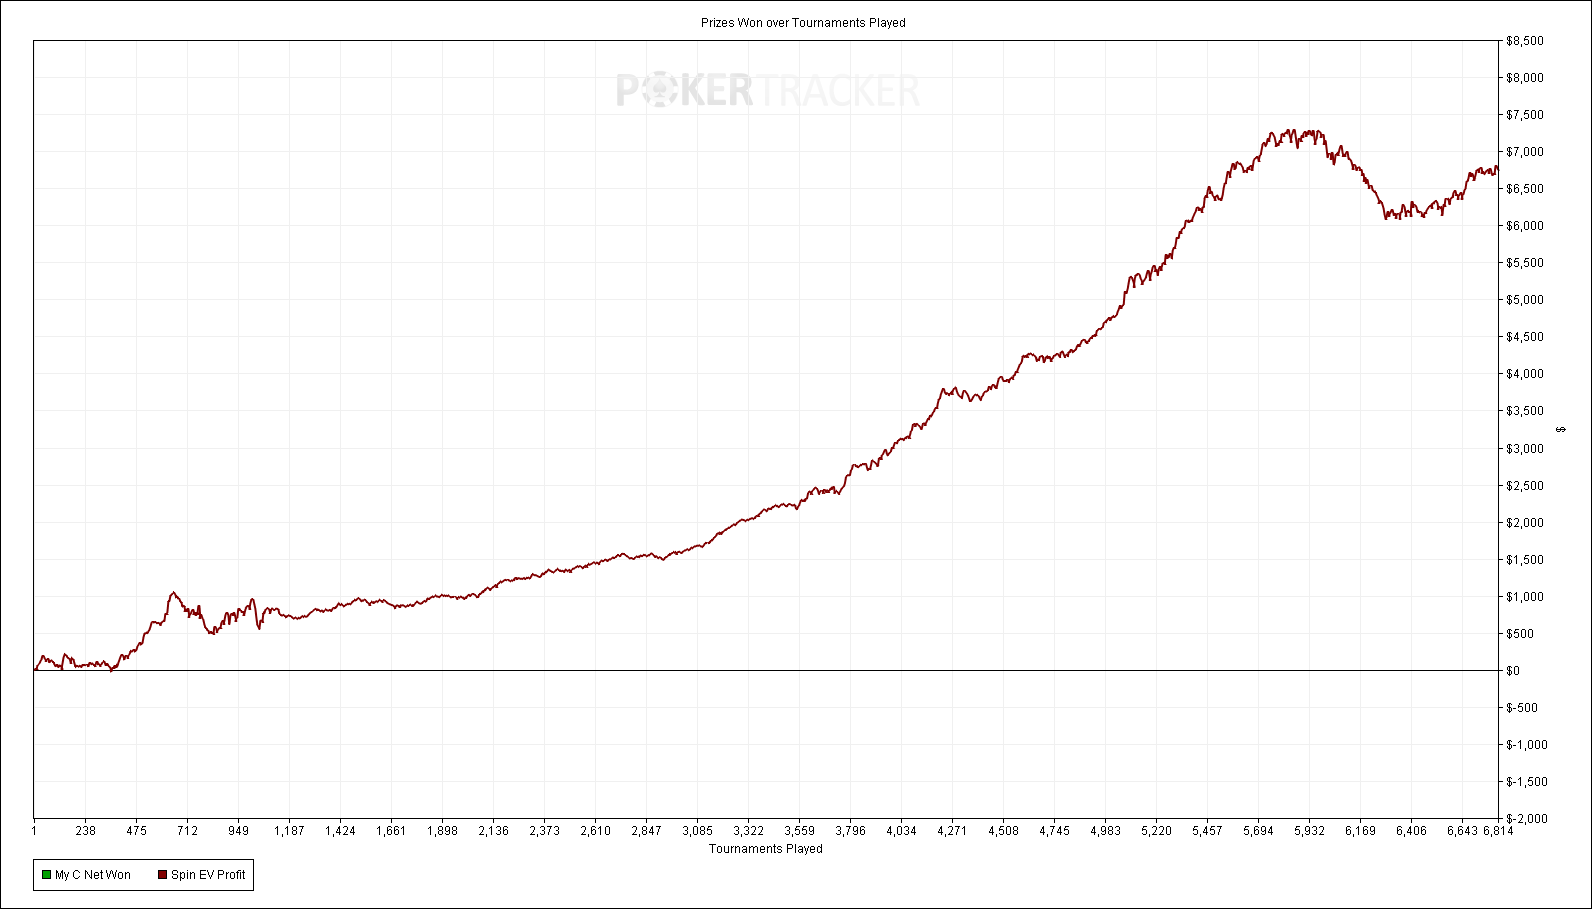Click the $0 y-axis value

click(x=1513, y=671)
